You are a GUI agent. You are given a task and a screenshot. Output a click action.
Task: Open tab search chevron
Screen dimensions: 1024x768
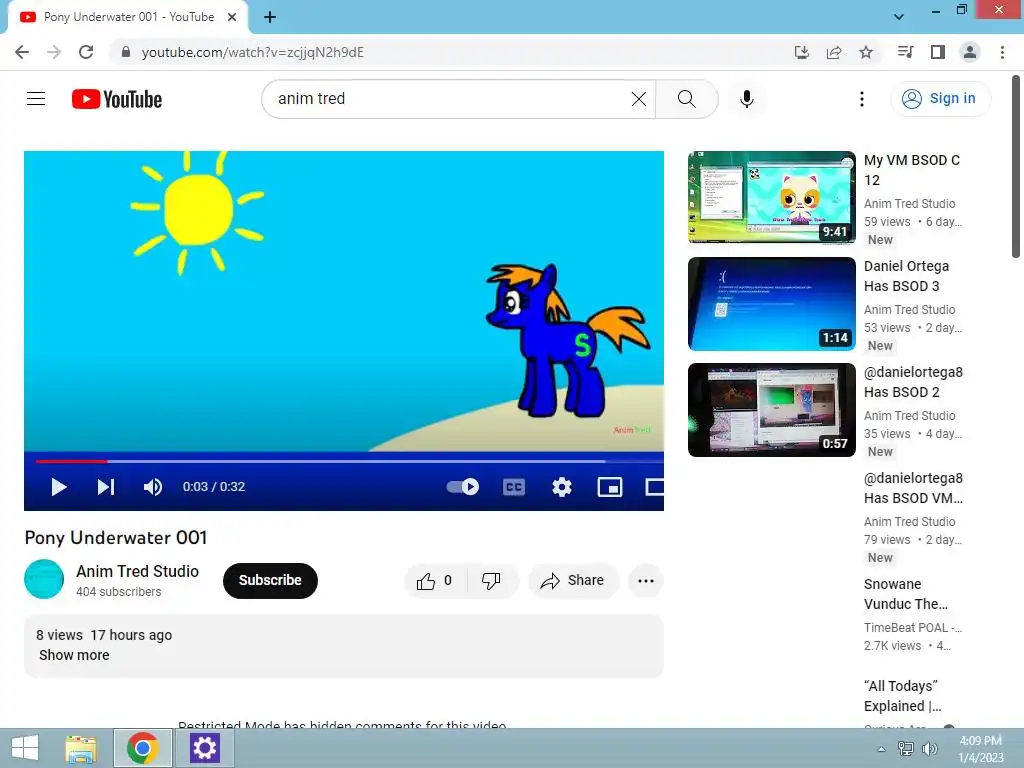click(x=899, y=17)
